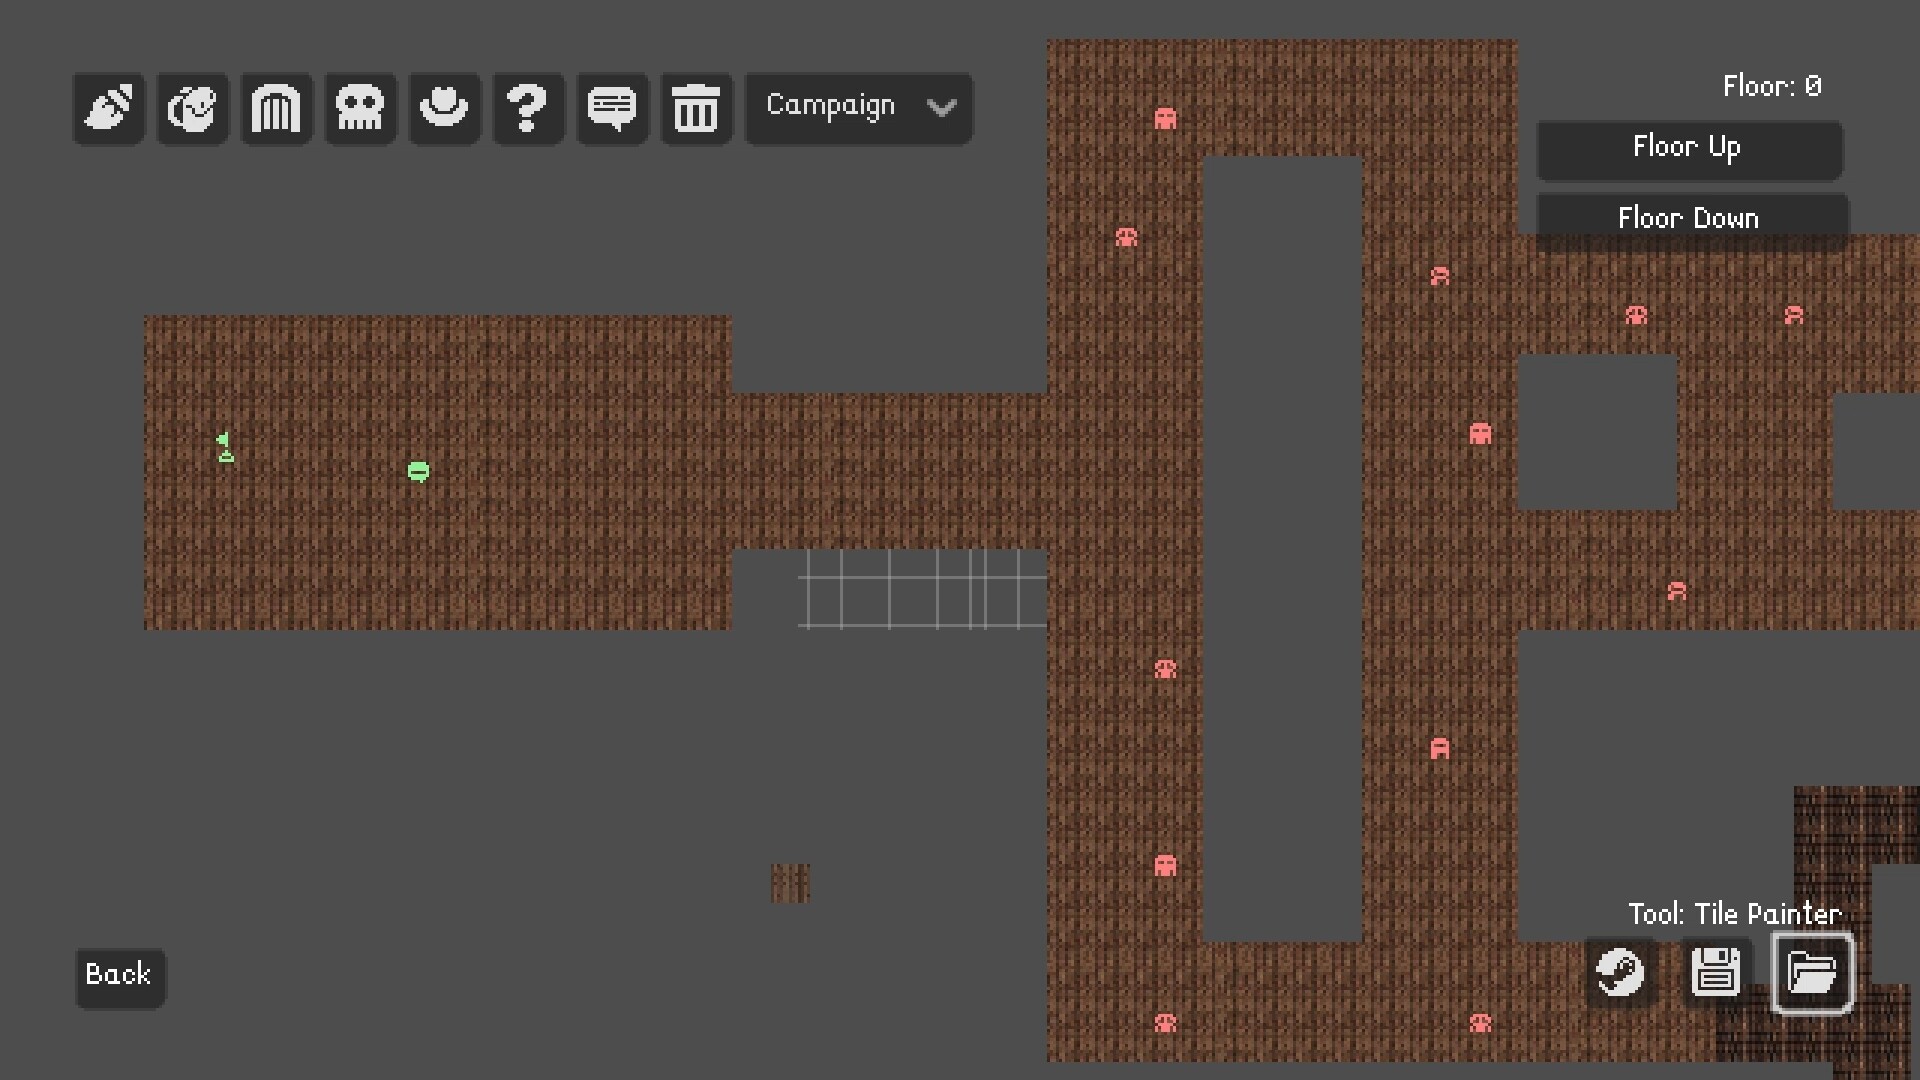This screenshot has height=1080, width=1920.
Task: Open Steam Workshop via Steam icon
Action: click(1620, 972)
